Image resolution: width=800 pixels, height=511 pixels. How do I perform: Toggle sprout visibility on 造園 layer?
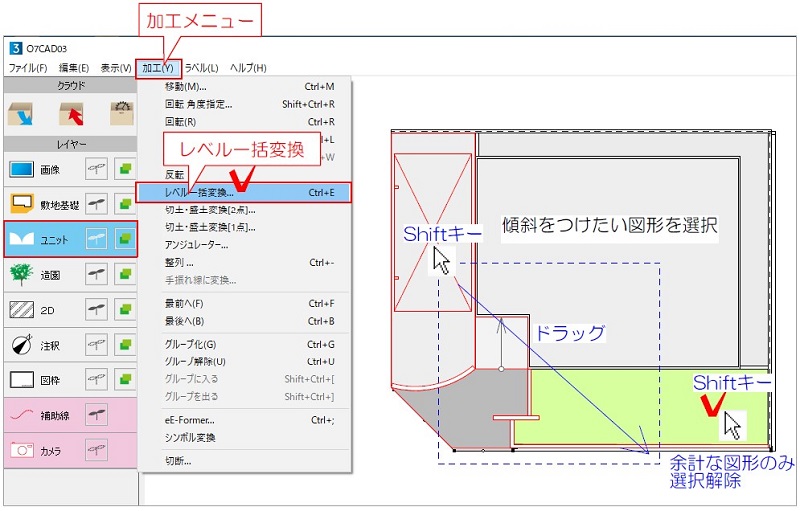(96, 274)
